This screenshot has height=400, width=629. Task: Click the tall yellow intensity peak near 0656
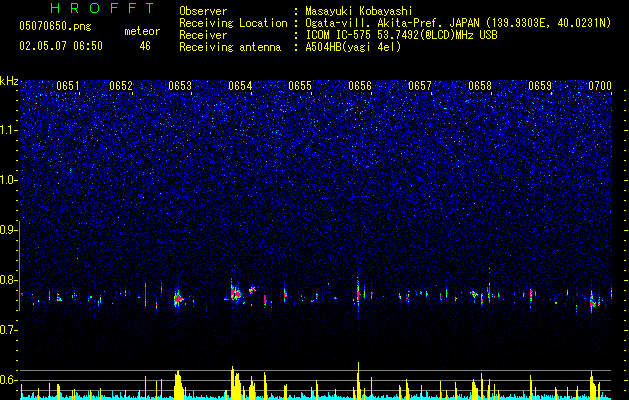point(358,380)
